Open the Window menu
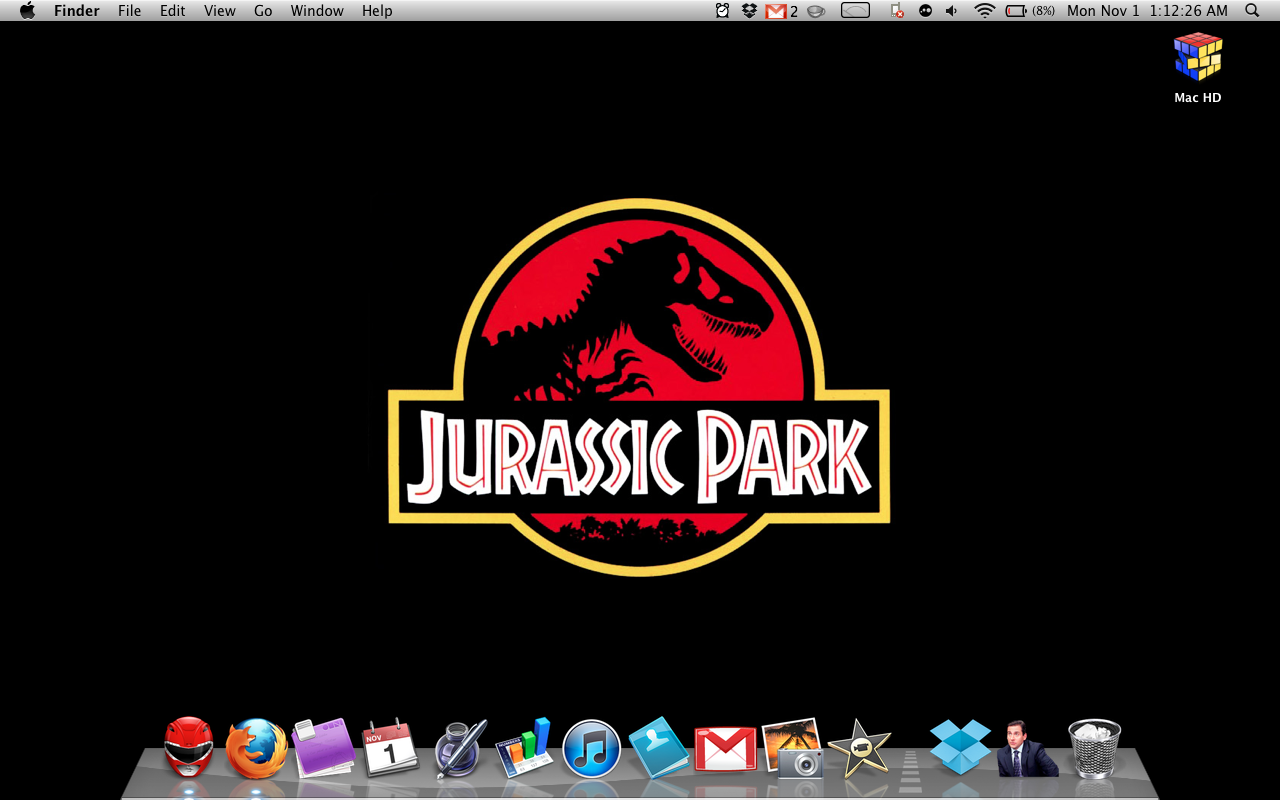Screen dimensions: 1280x800 point(317,11)
